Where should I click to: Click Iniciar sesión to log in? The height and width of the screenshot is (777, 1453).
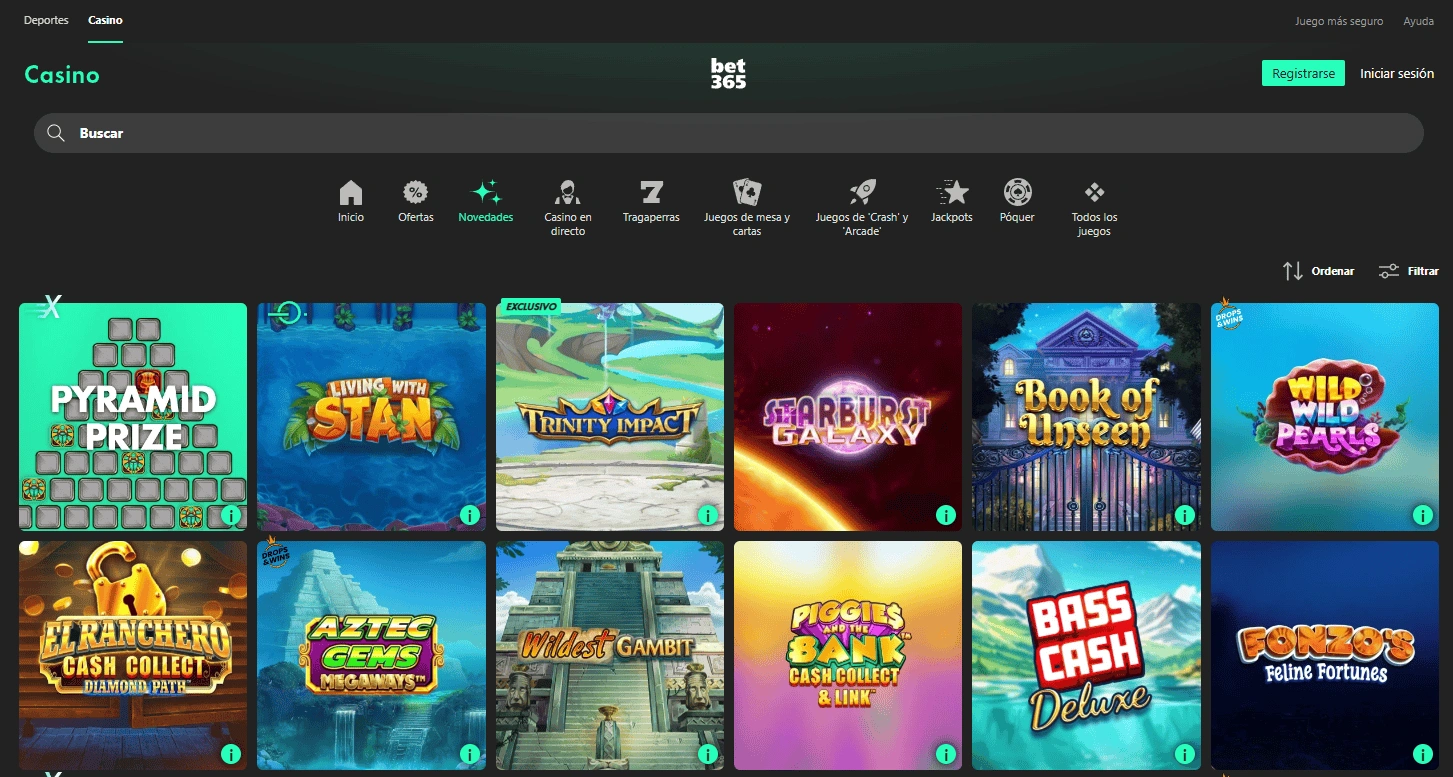1397,74
